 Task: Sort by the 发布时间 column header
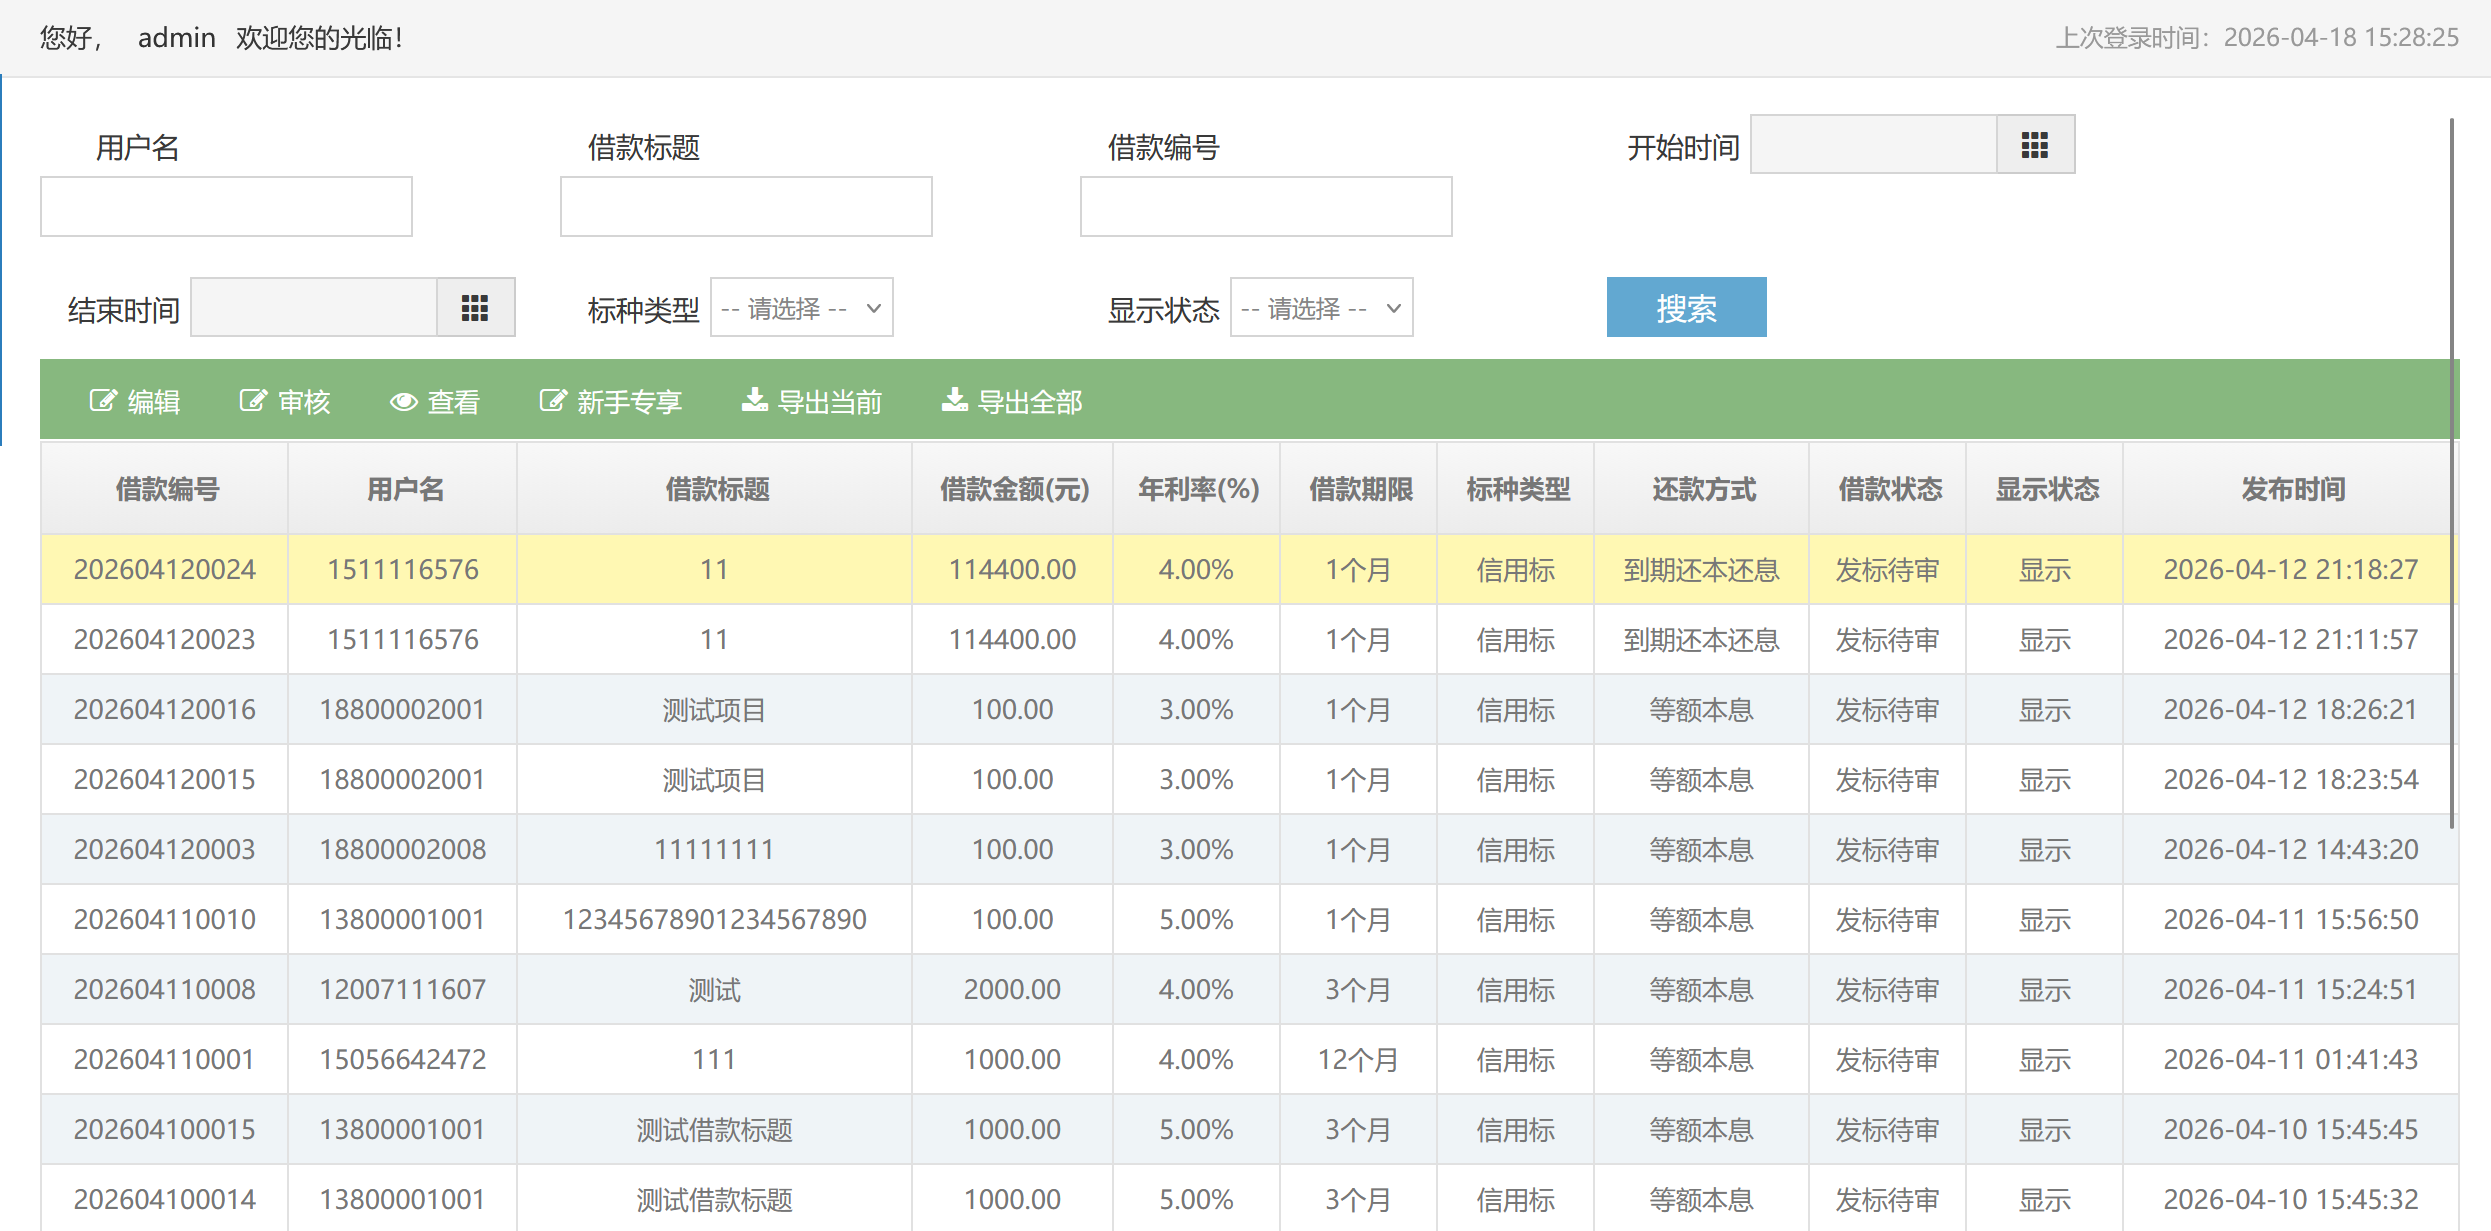2292,489
